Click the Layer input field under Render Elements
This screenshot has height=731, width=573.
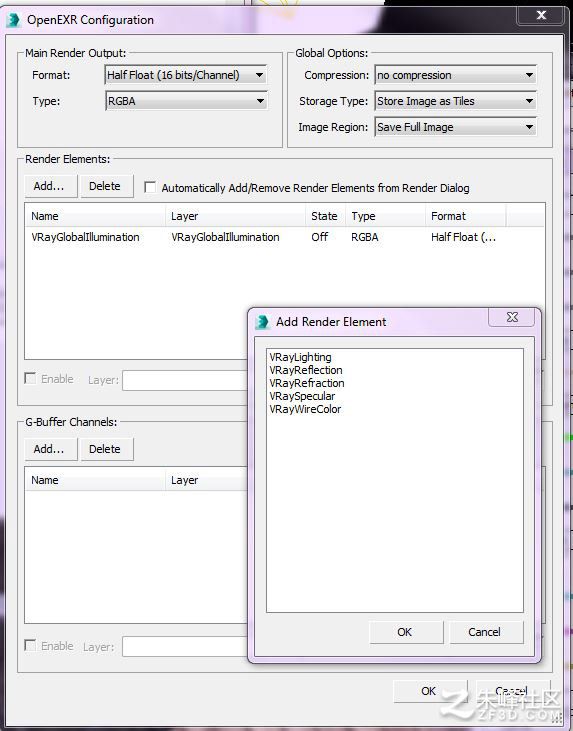pyautogui.click(x=185, y=380)
